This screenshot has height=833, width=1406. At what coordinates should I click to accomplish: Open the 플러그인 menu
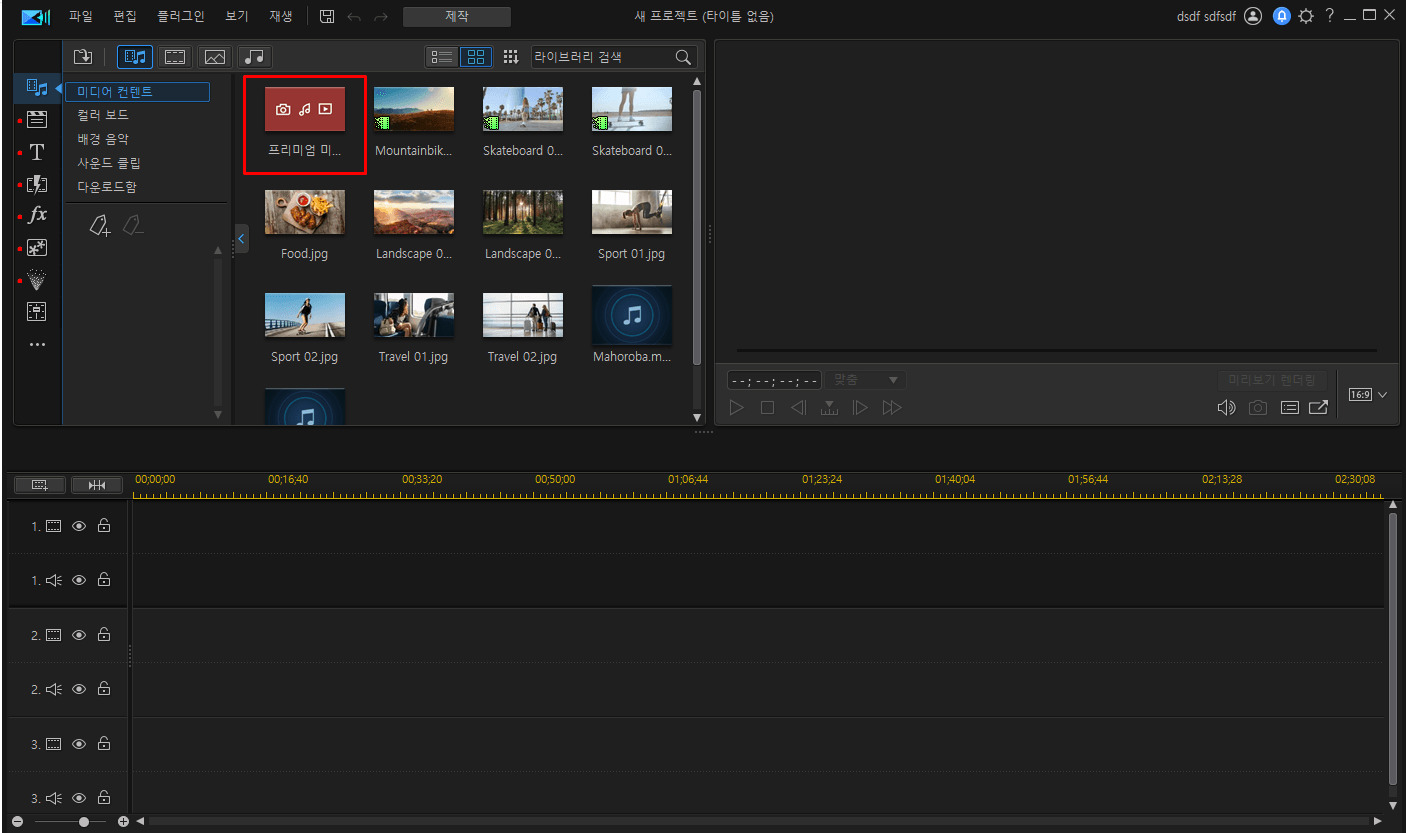[x=180, y=17]
